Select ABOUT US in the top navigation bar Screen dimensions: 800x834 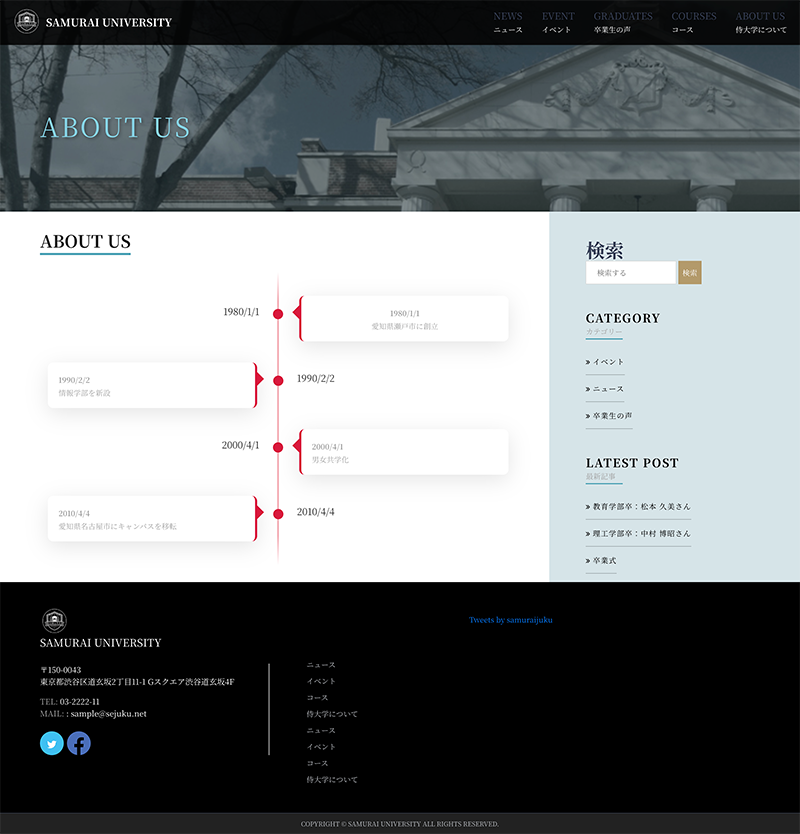tap(761, 22)
